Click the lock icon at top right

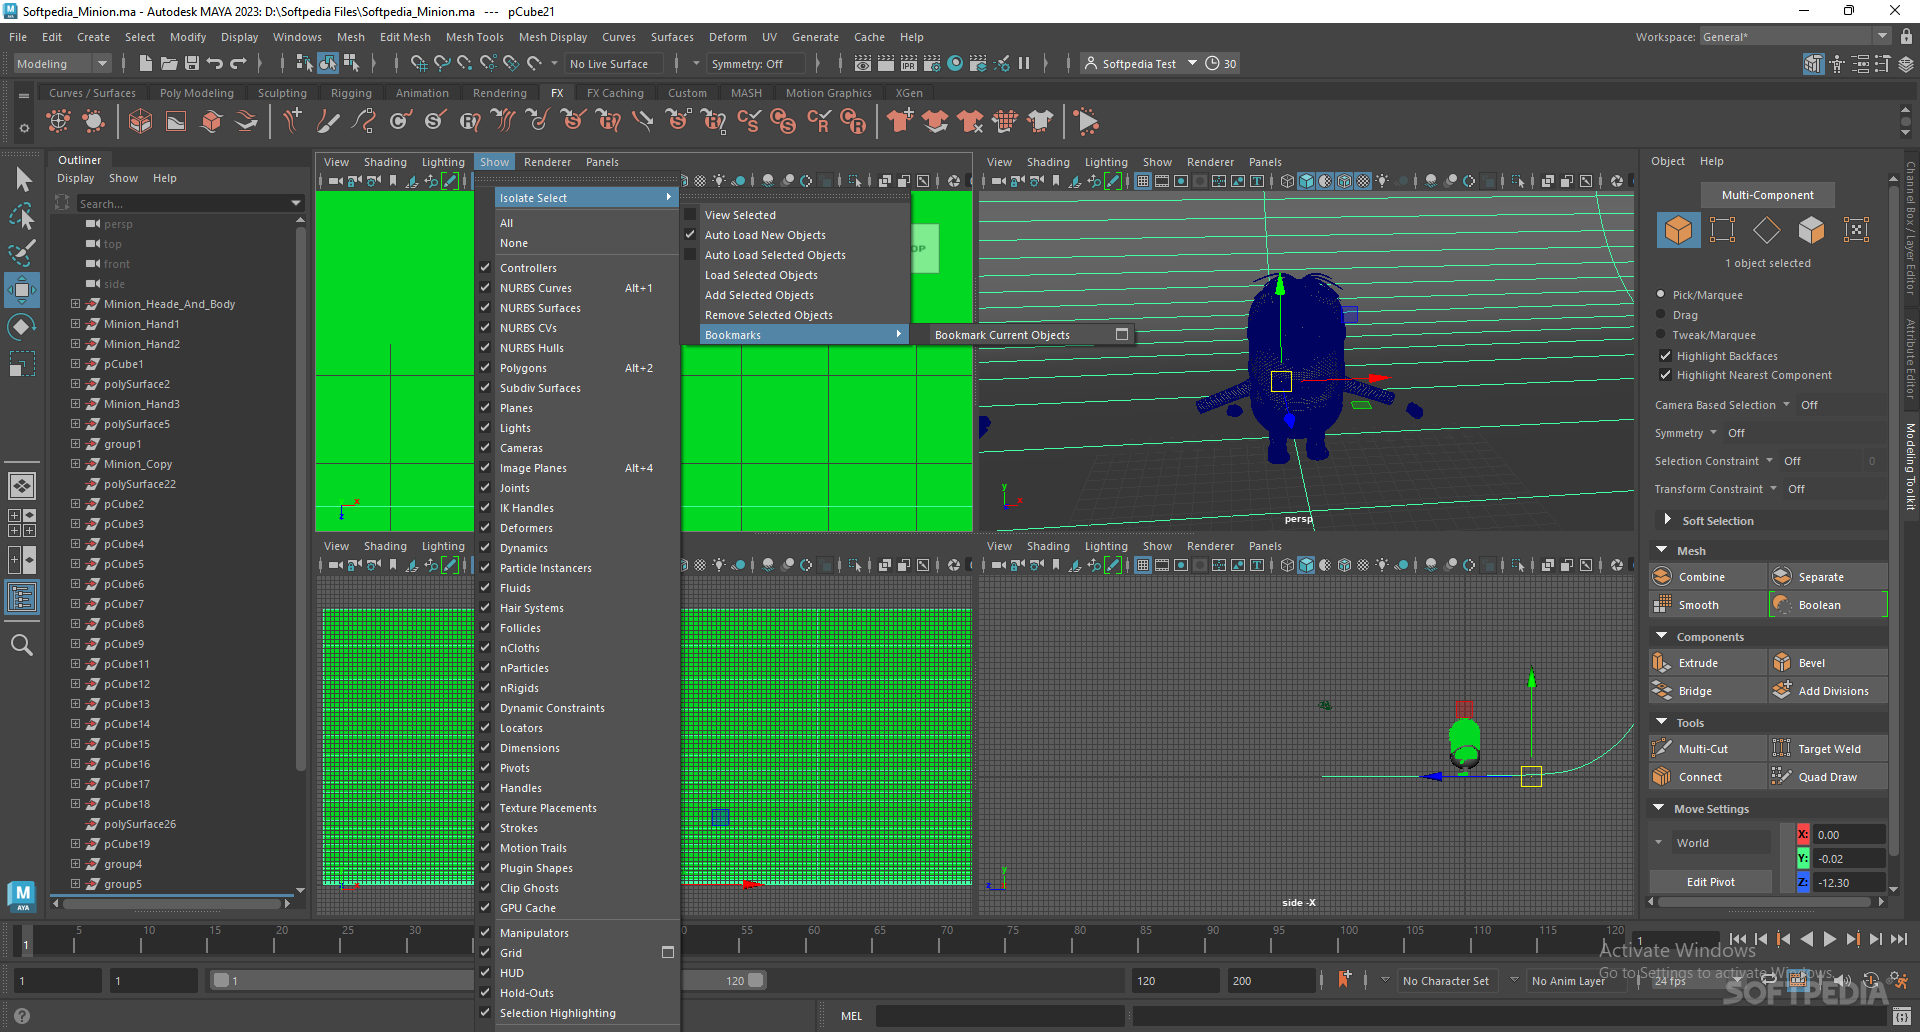[x=1906, y=36]
